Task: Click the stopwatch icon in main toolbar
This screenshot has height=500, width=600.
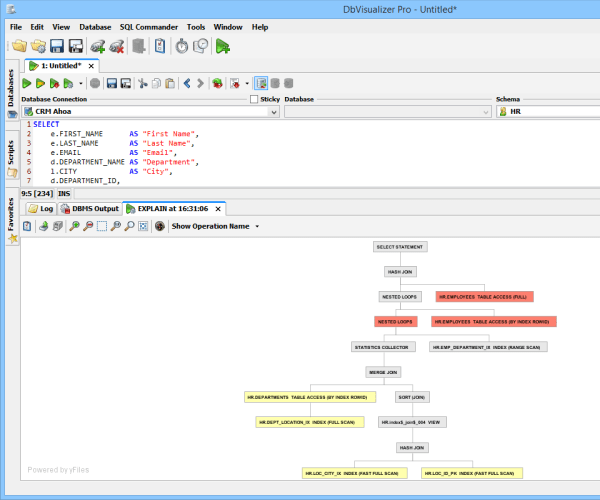Action: (x=181, y=45)
